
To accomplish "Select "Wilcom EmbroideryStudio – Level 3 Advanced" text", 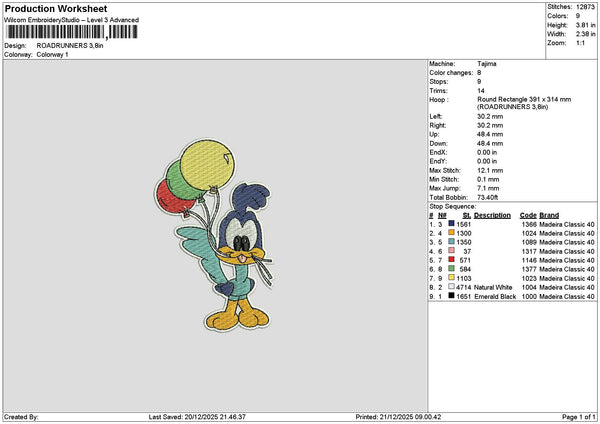I will (71, 20).
